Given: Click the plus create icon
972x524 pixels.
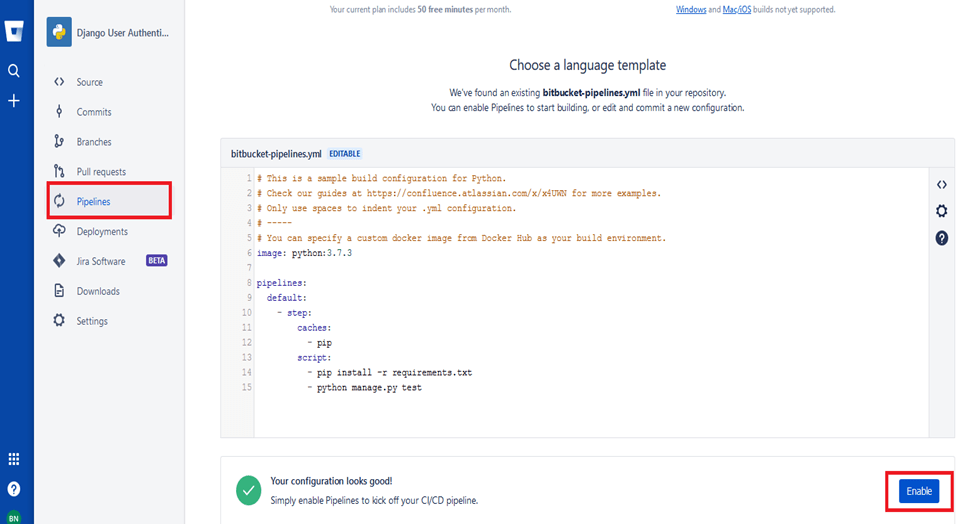Looking at the screenshot, I should pyautogui.click(x=14, y=100).
